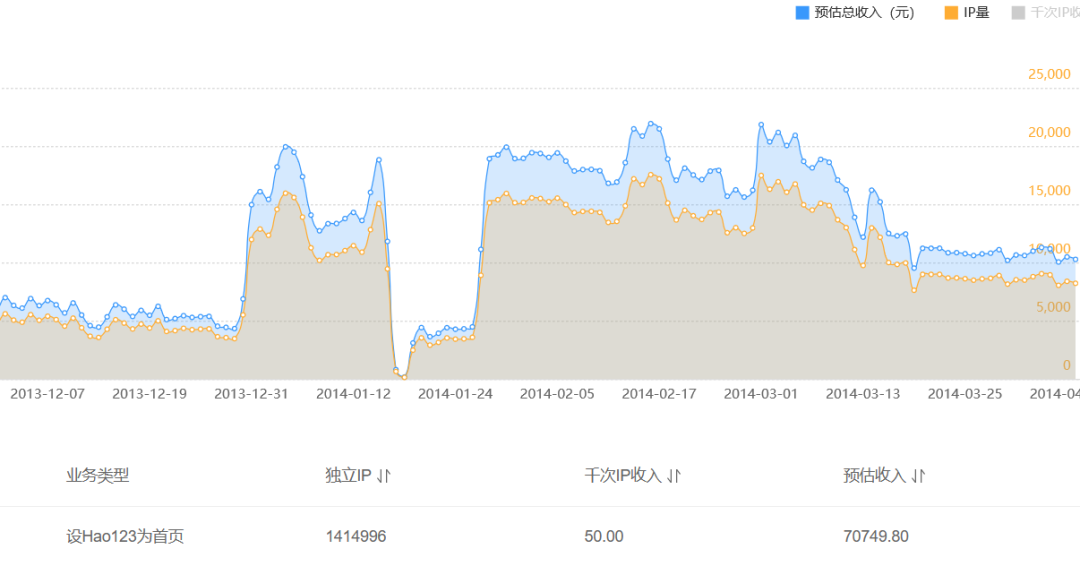Click the 2014-01-24 date axis label
The width and height of the screenshot is (1080, 566).
455,394
